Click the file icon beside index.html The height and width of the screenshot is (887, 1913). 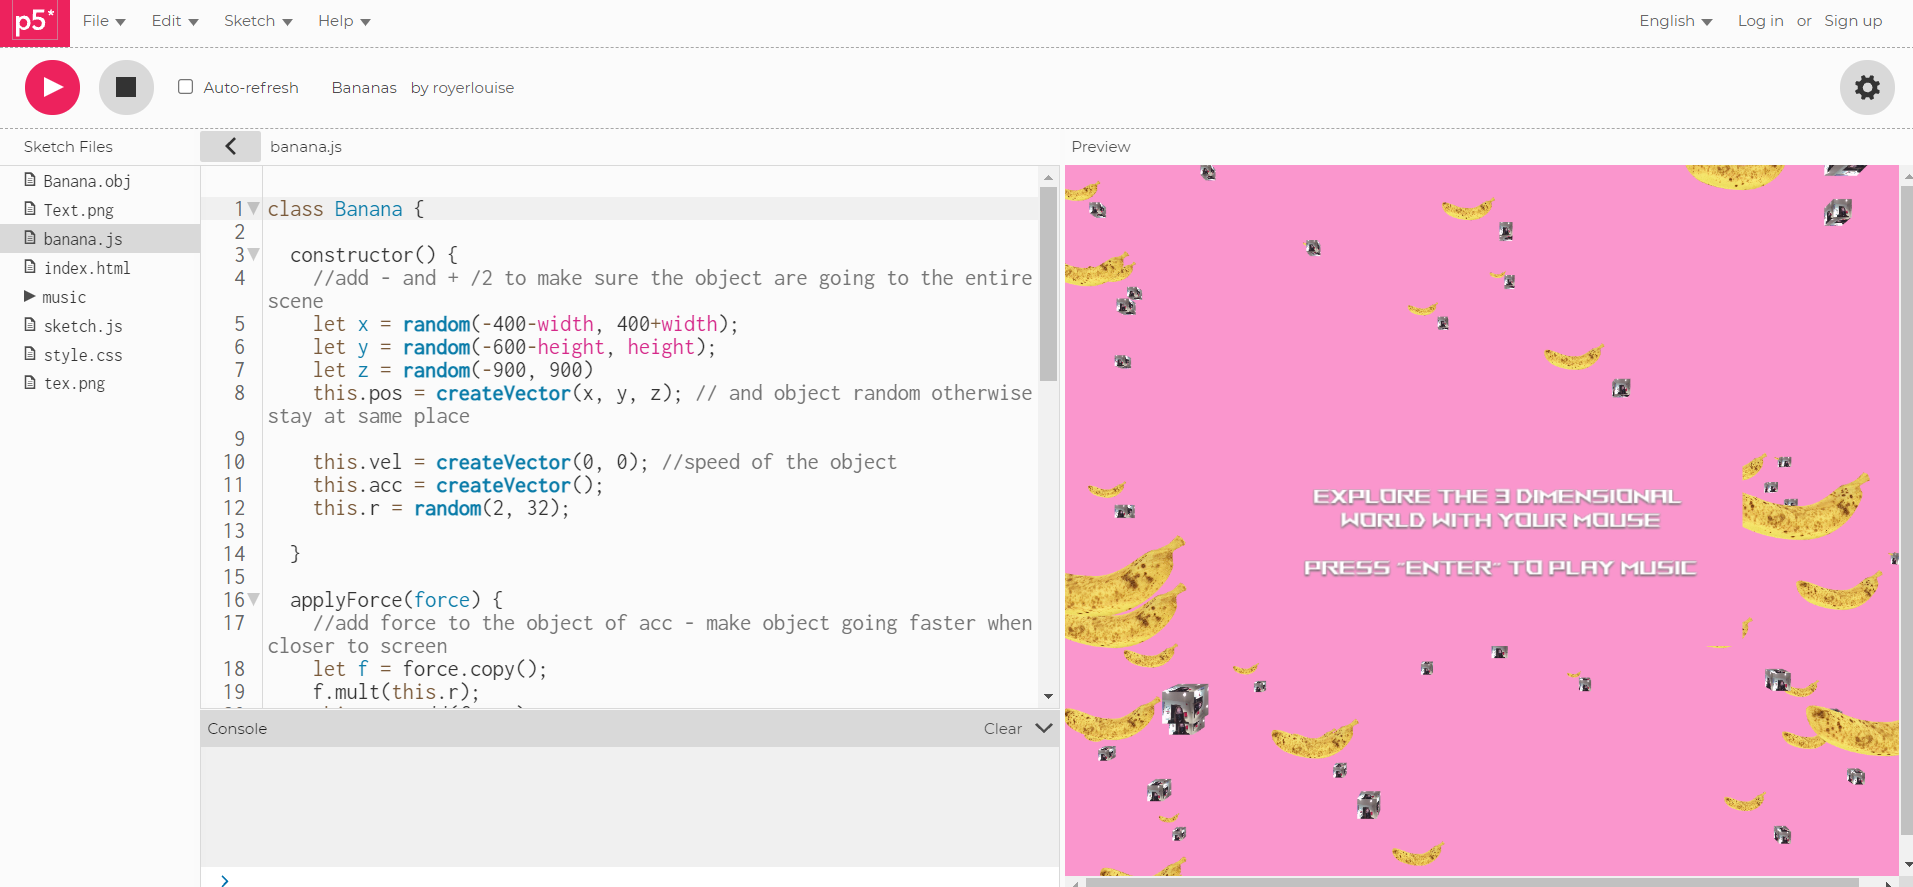point(30,267)
